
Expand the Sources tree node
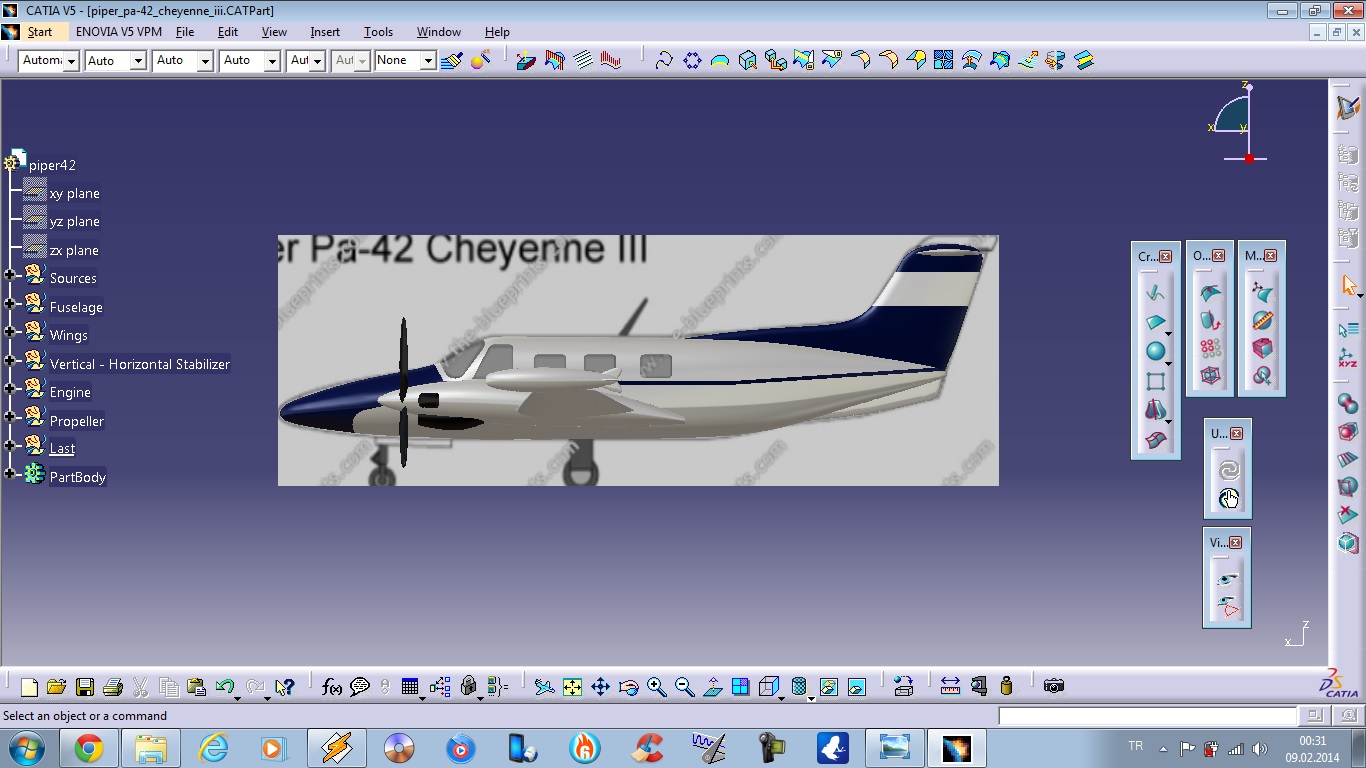(x=10, y=275)
